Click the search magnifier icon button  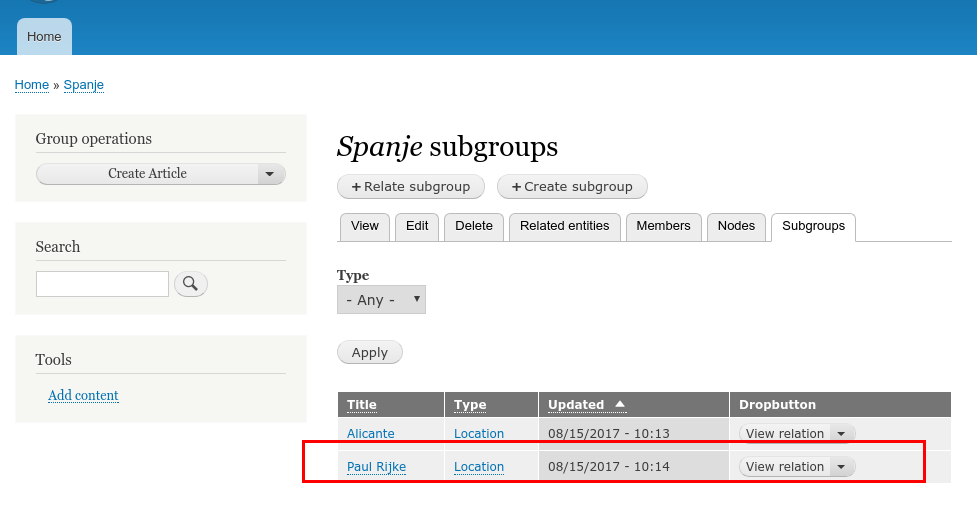[191, 284]
